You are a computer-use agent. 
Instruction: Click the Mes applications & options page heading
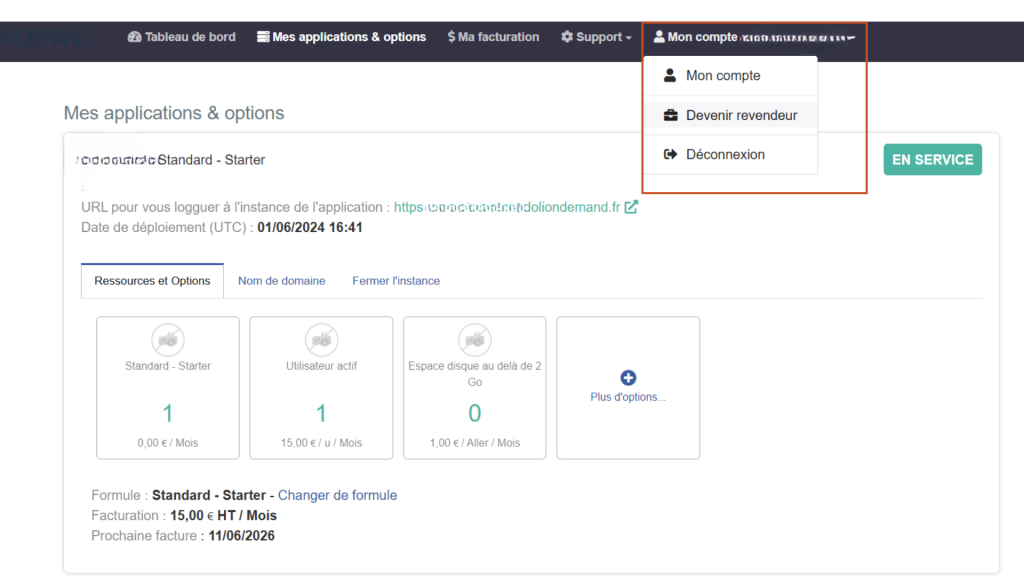pos(174,113)
